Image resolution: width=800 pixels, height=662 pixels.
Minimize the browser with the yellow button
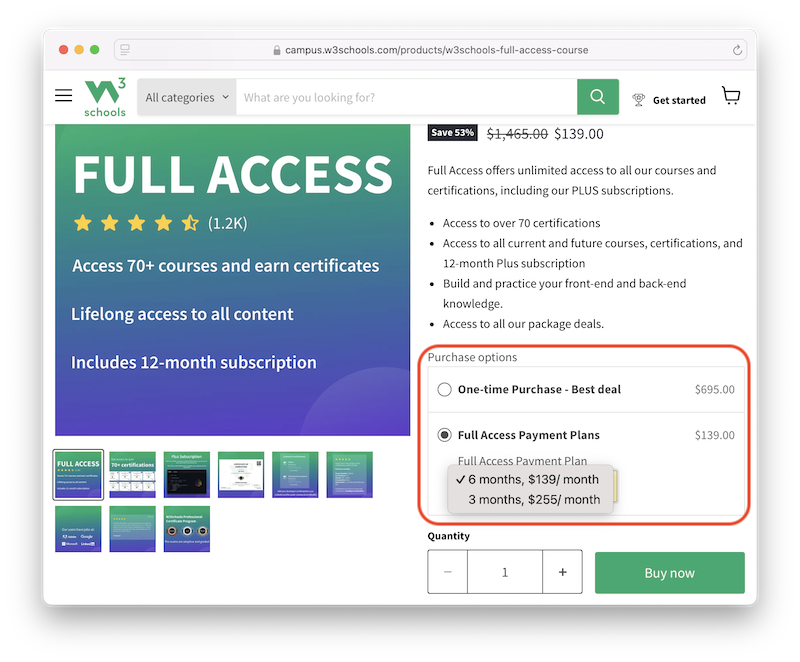coord(79,49)
